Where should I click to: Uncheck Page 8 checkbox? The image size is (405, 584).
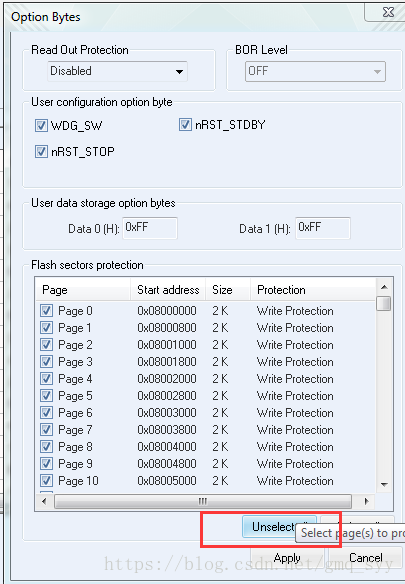point(46,447)
